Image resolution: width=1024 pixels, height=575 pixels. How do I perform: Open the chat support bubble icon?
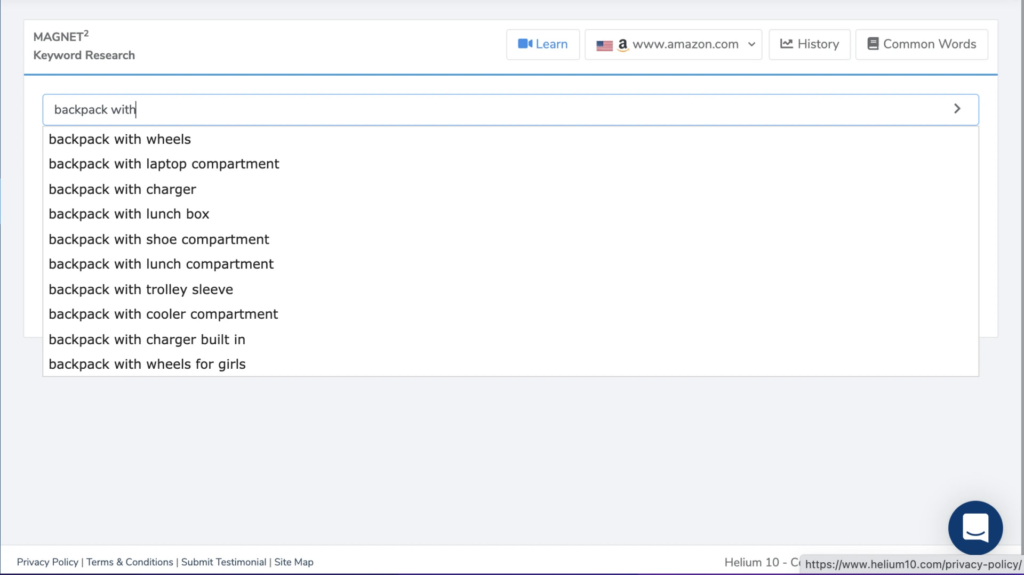[975, 527]
